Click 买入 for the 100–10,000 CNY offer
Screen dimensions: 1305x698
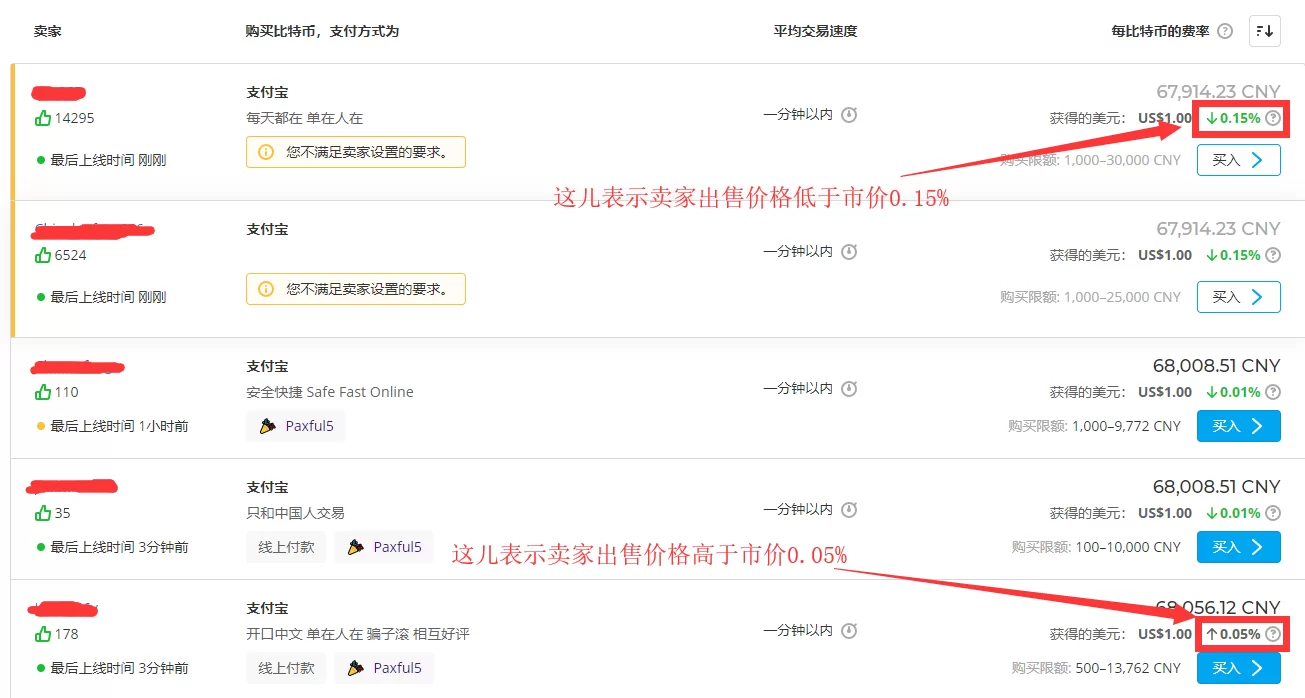tap(1238, 547)
